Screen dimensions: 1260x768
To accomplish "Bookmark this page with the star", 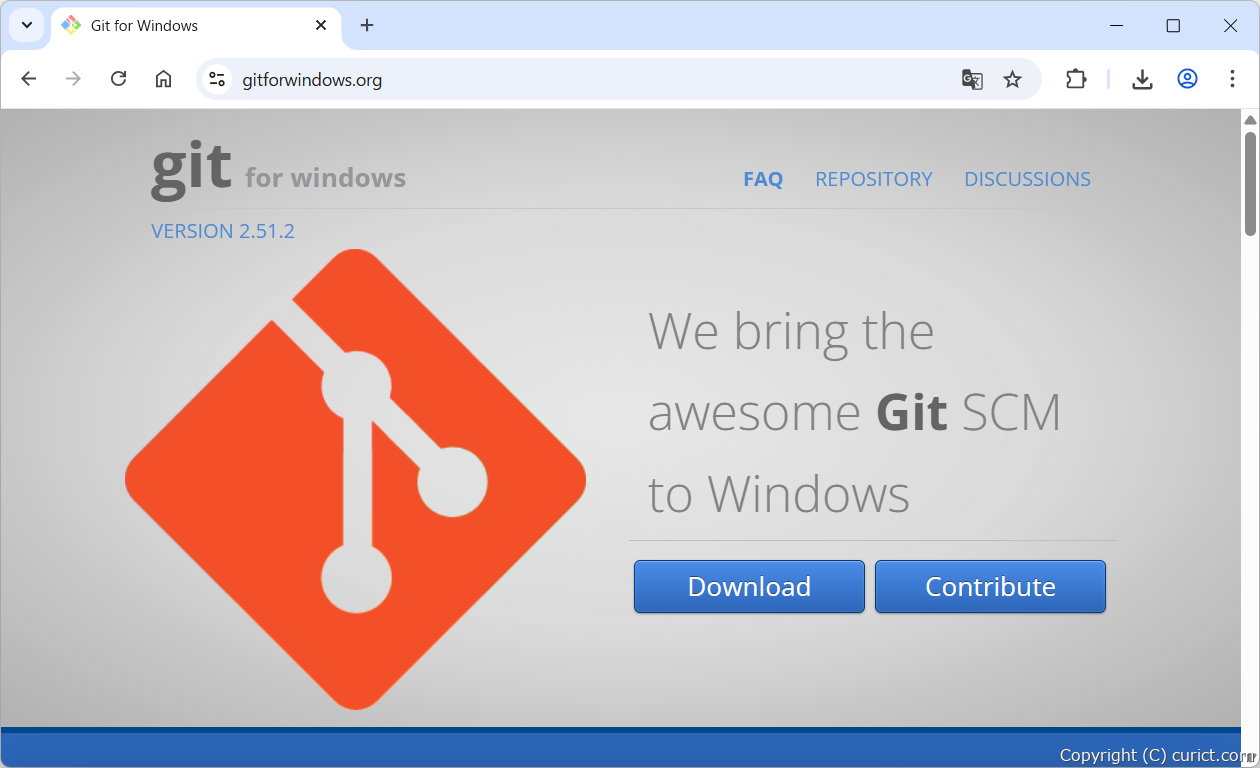I will click(x=1012, y=79).
